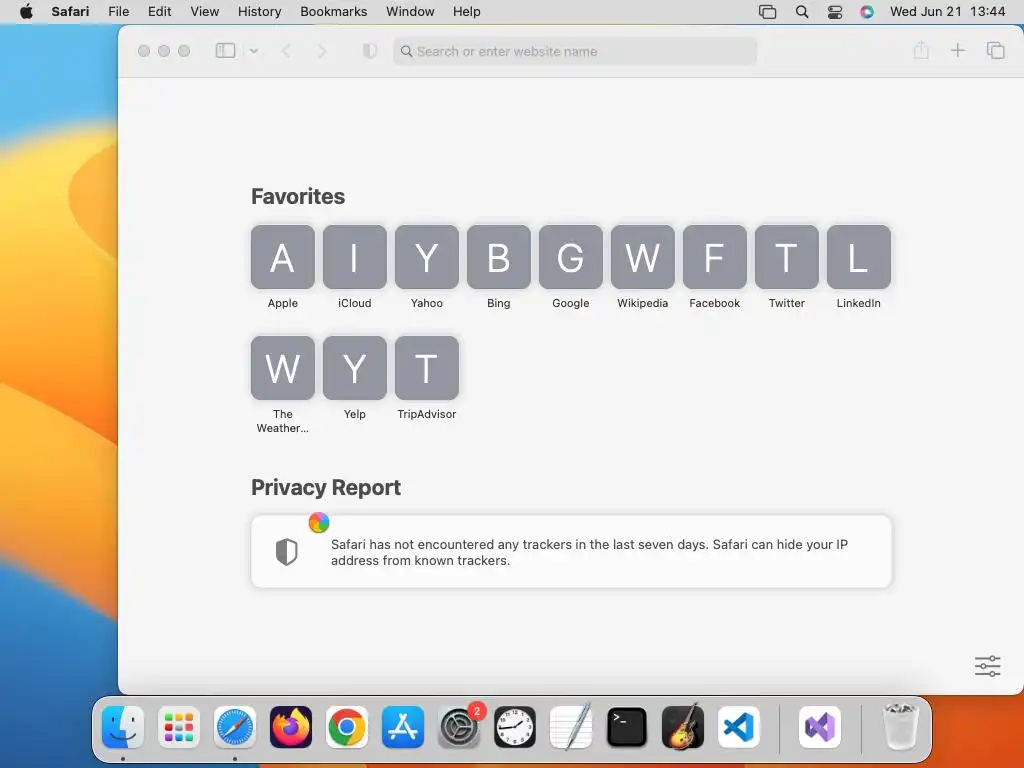Open the Bing favorite
The image size is (1024, 768).
(x=499, y=257)
